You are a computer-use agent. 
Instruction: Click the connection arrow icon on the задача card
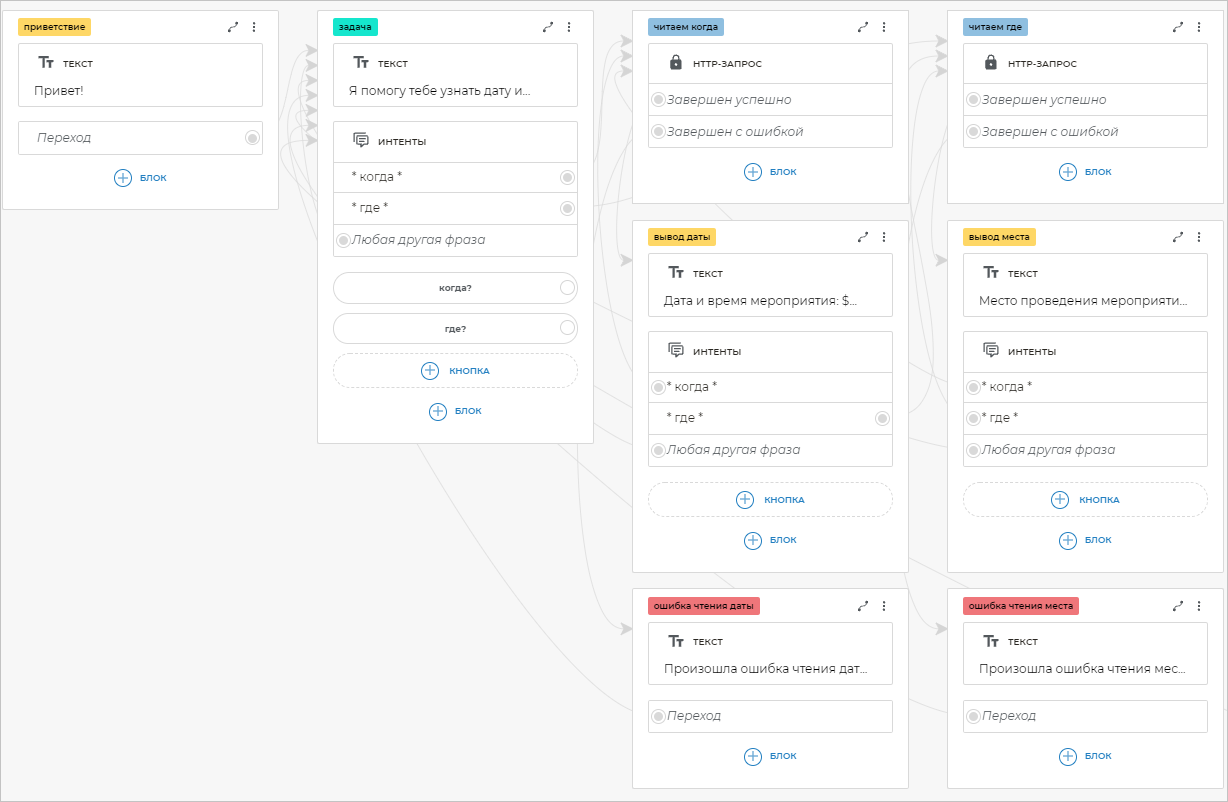click(x=548, y=27)
